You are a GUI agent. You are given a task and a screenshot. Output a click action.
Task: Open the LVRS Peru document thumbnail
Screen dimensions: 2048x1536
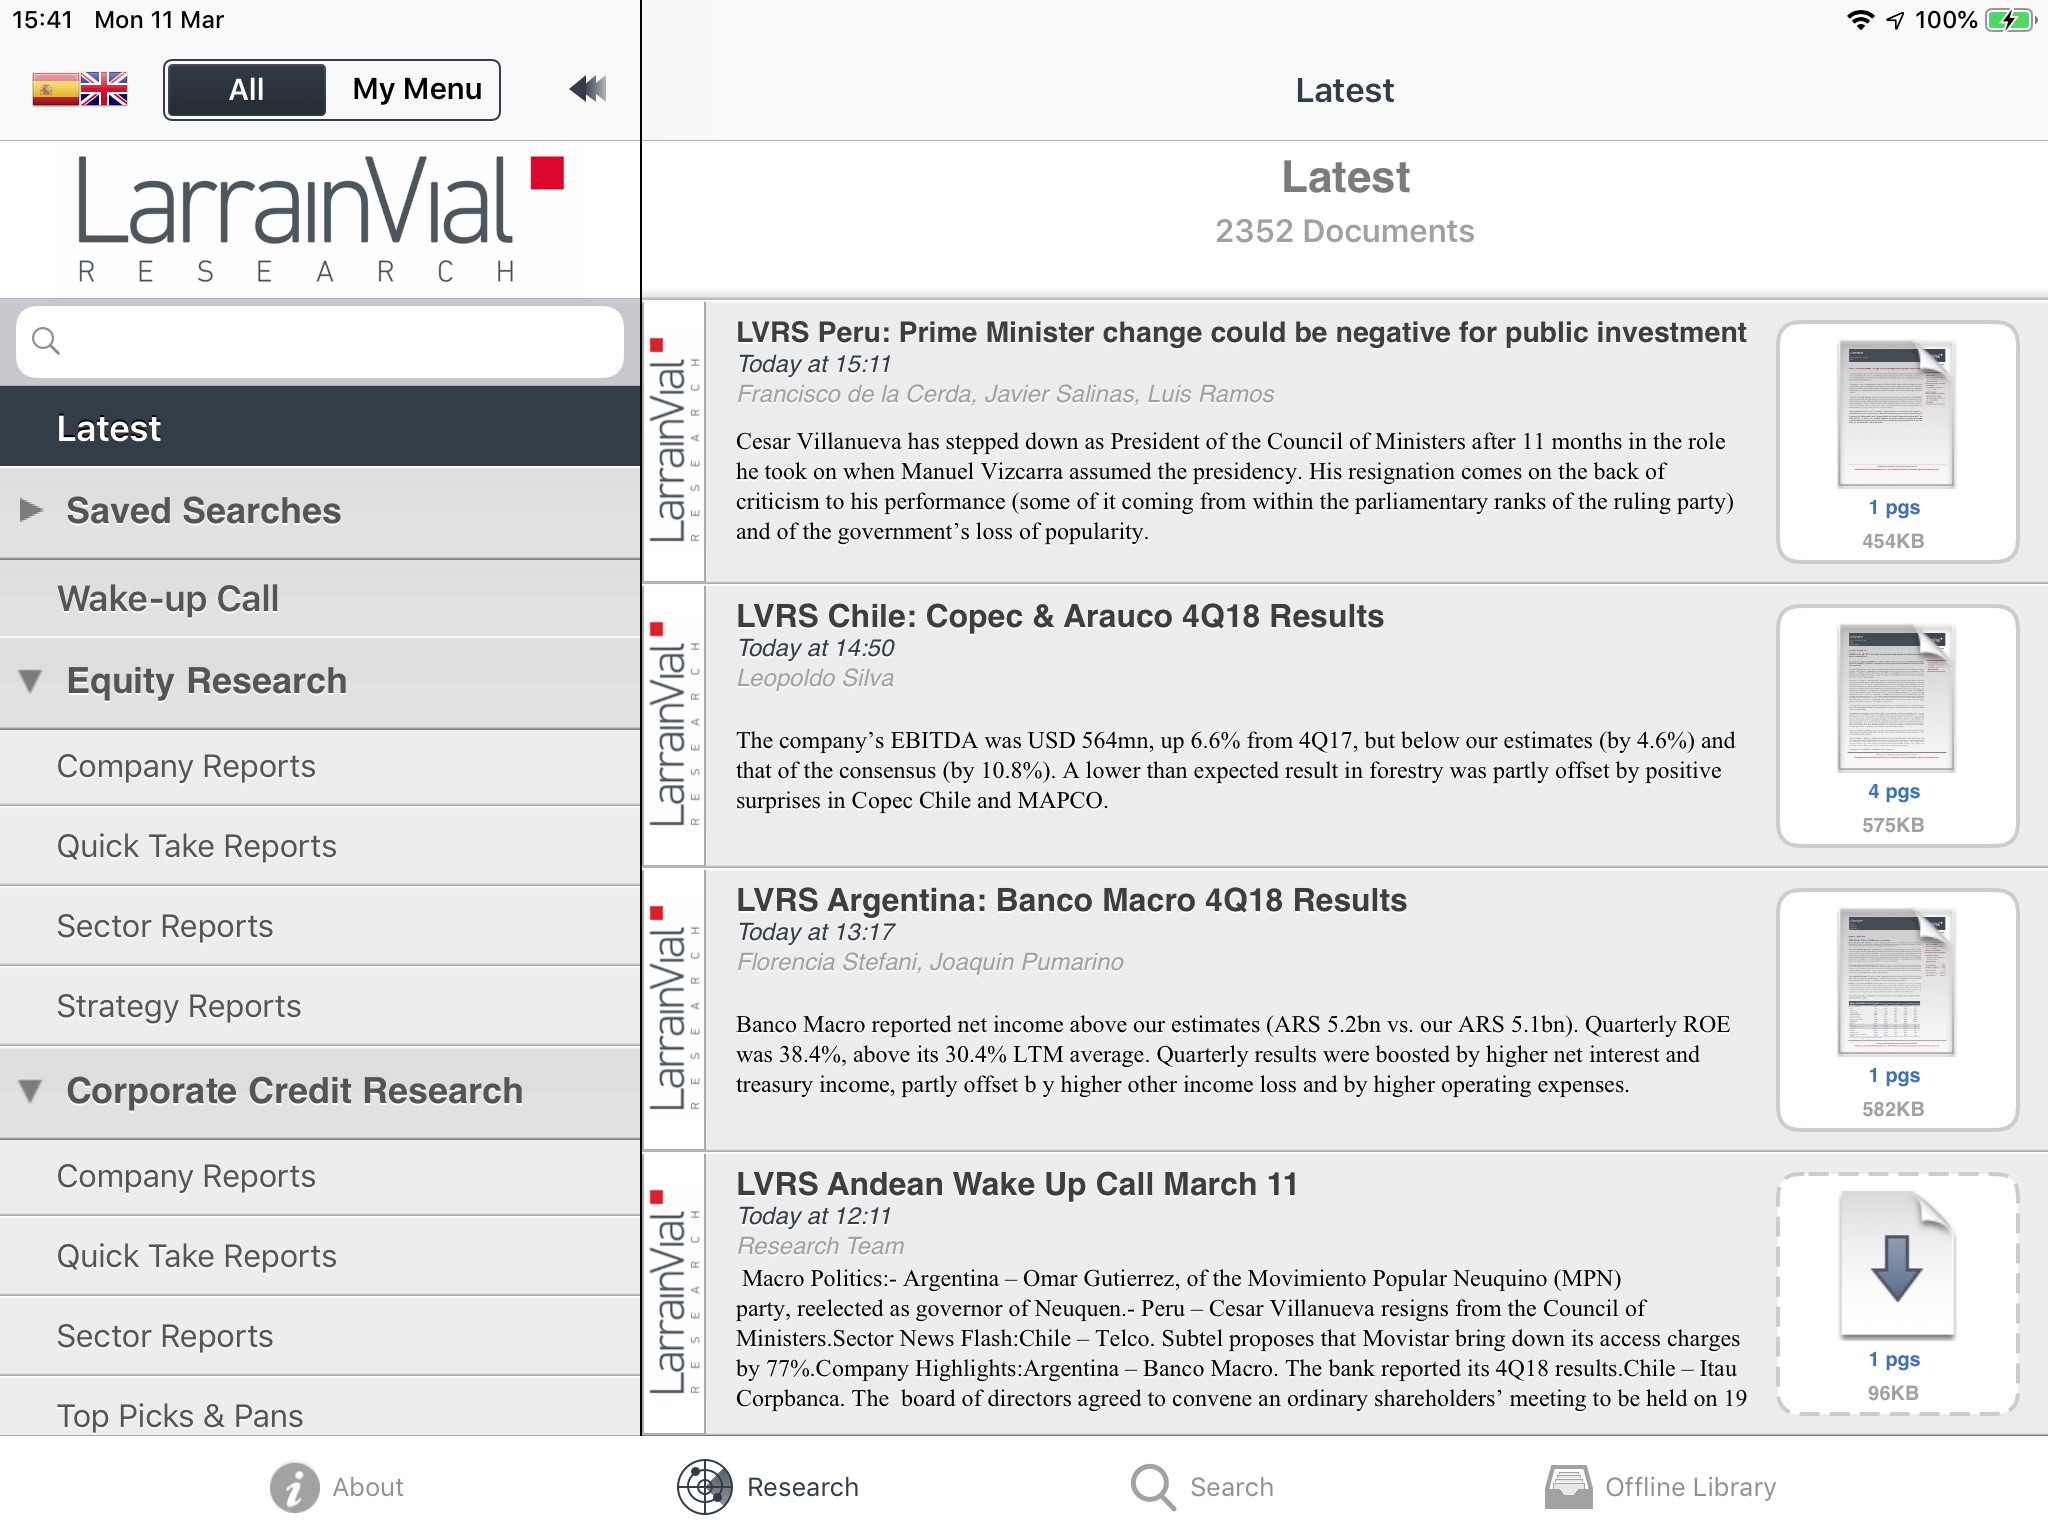[1897, 441]
